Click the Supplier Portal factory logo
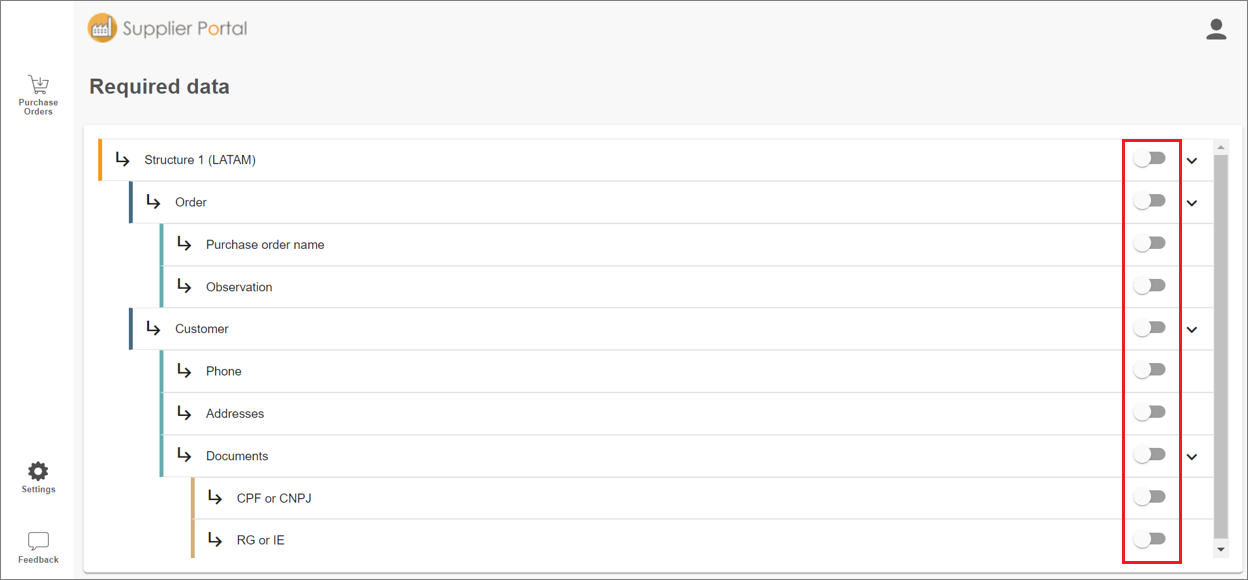The image size is (1248, 580). (x=102, y=28)
